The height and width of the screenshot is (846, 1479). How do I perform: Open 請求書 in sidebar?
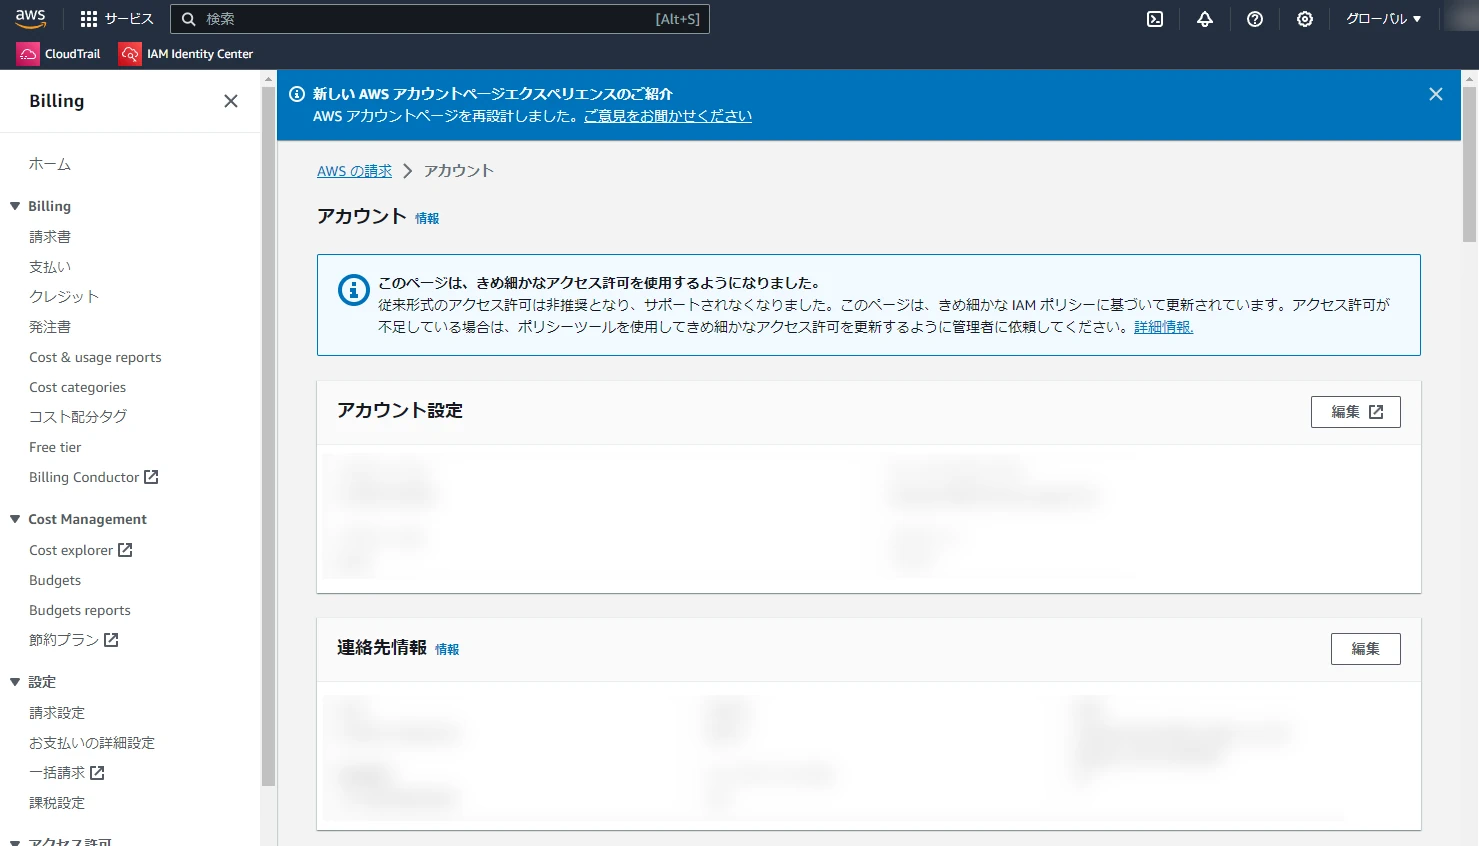50,237
